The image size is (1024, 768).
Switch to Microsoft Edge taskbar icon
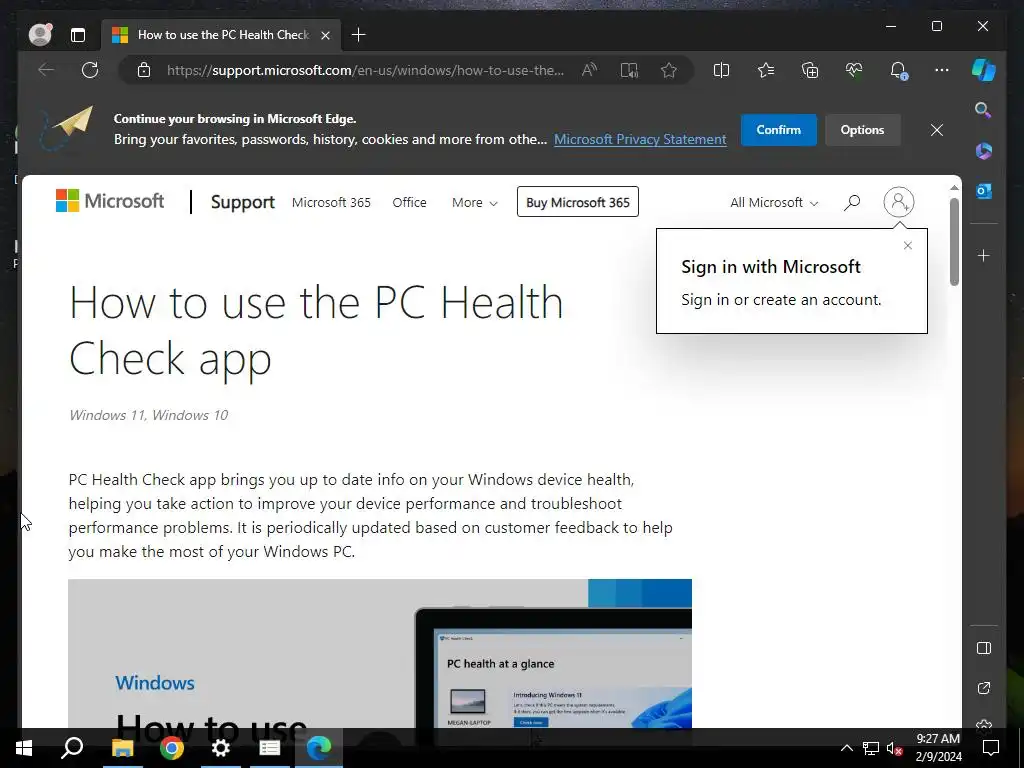point(319,748)
